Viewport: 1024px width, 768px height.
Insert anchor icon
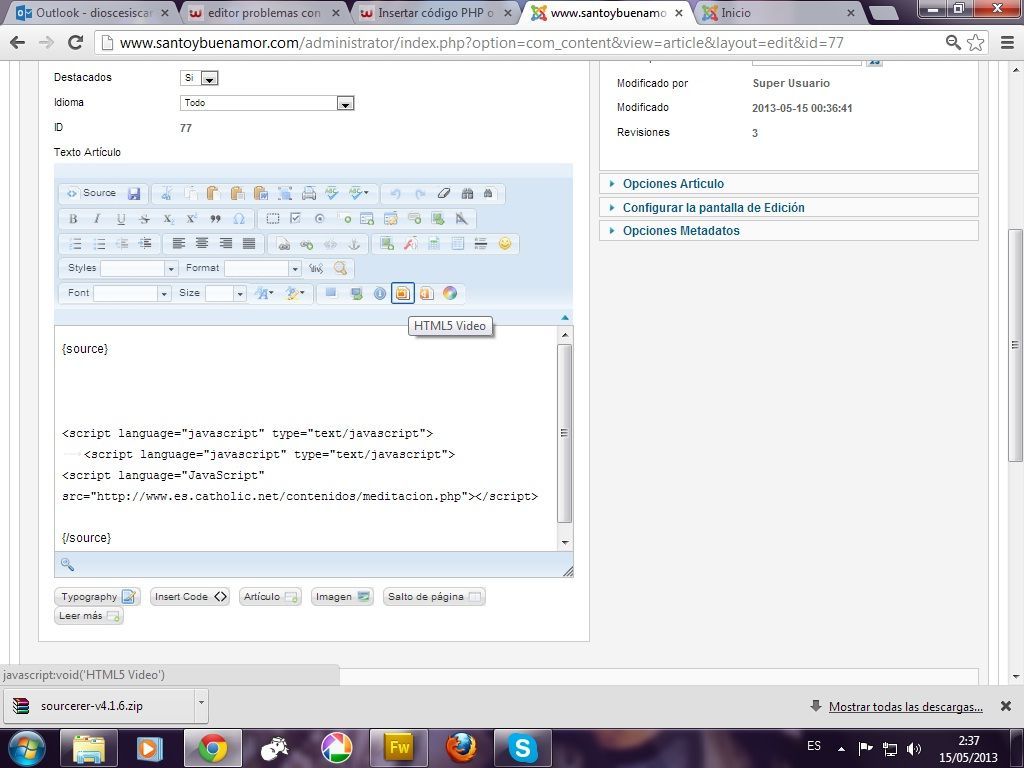[x=353, y=244]
